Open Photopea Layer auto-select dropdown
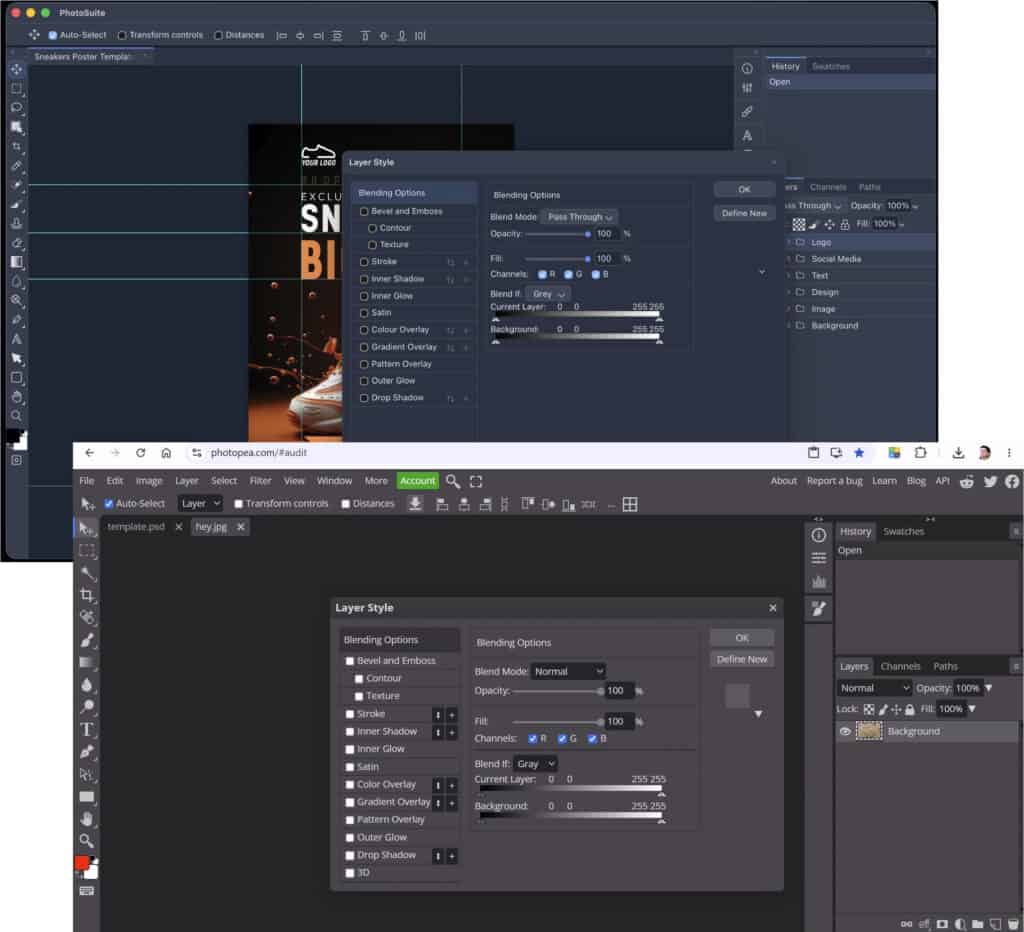Viewport: 1024px width, 932px height. pyautogui.click(x=200, y=504)
